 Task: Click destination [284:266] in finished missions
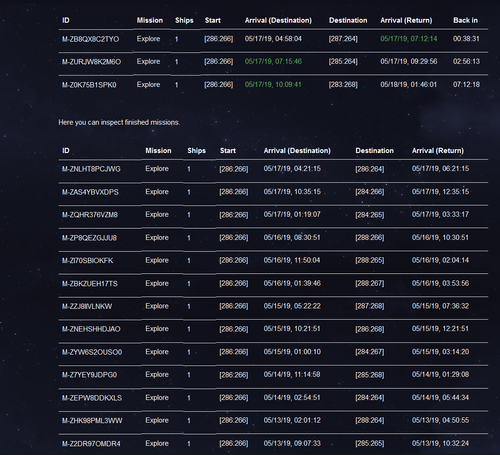tap(369, 192)
